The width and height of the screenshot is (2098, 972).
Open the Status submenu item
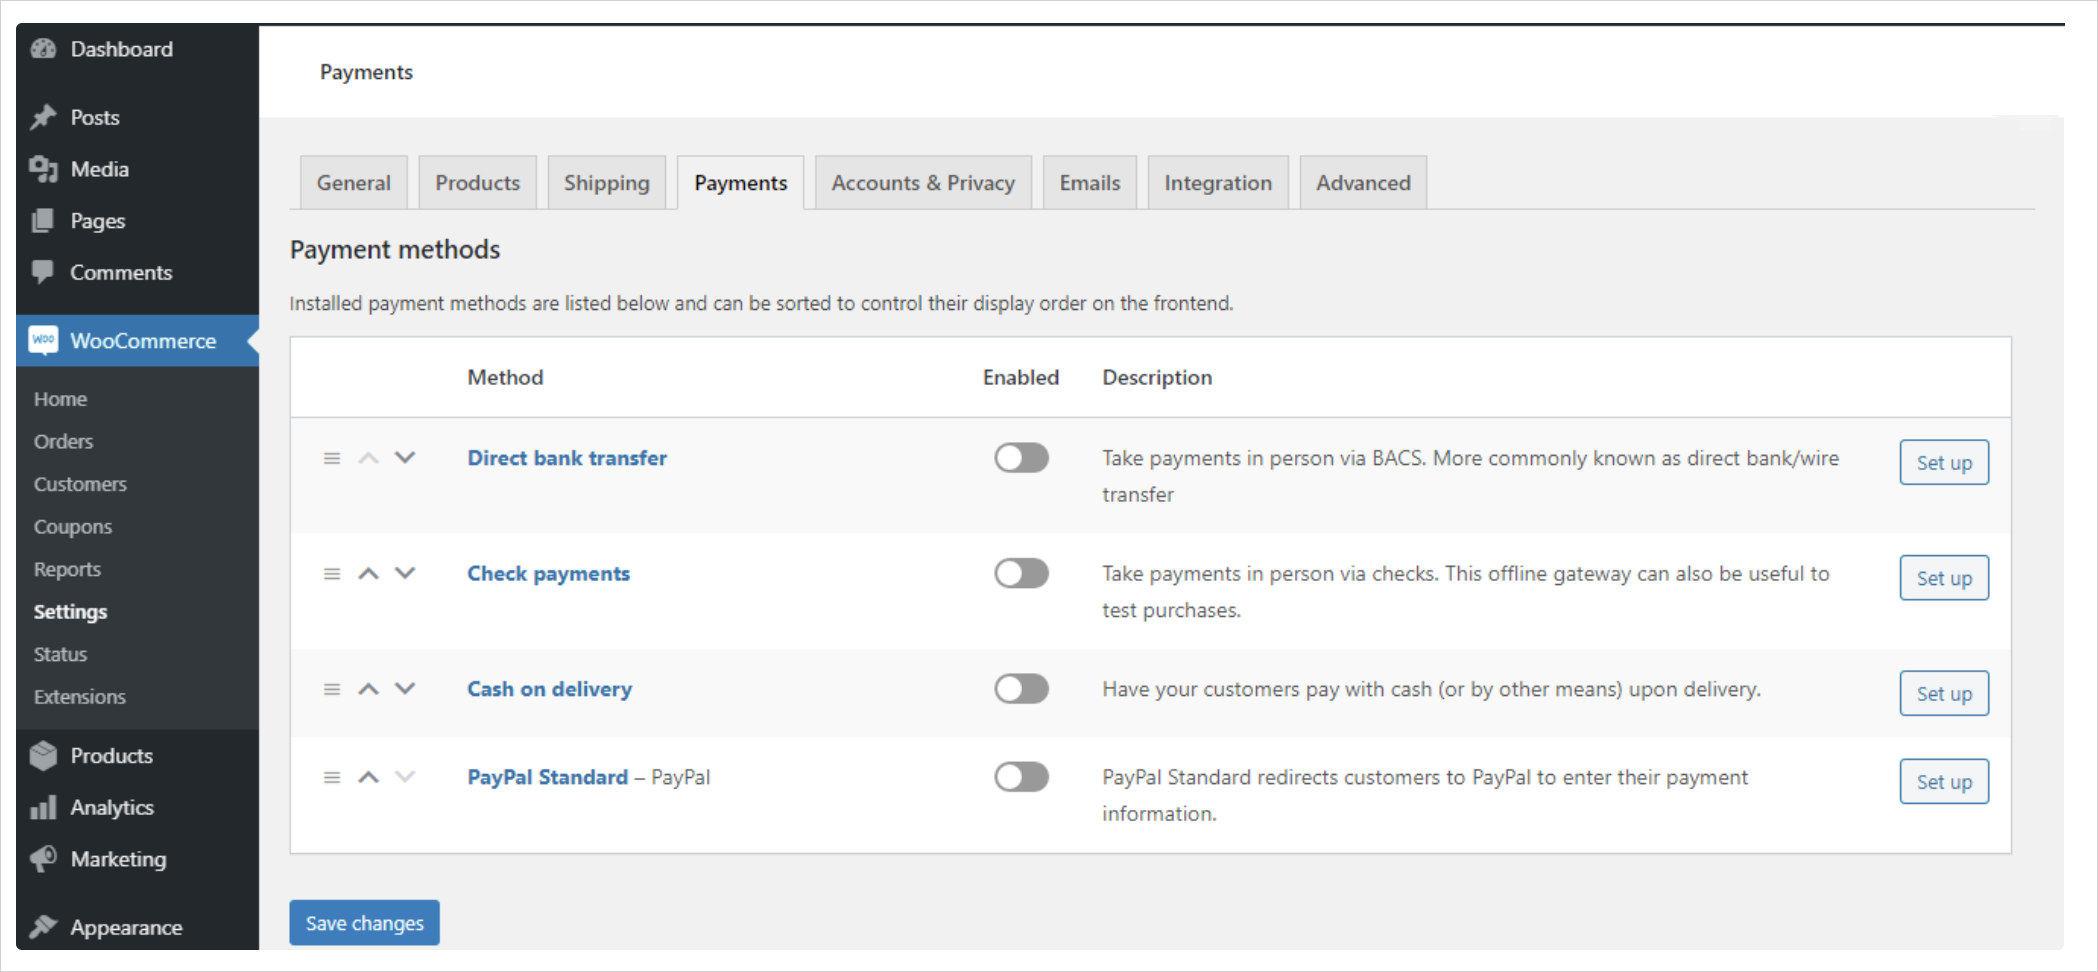(x=60, y=654)
